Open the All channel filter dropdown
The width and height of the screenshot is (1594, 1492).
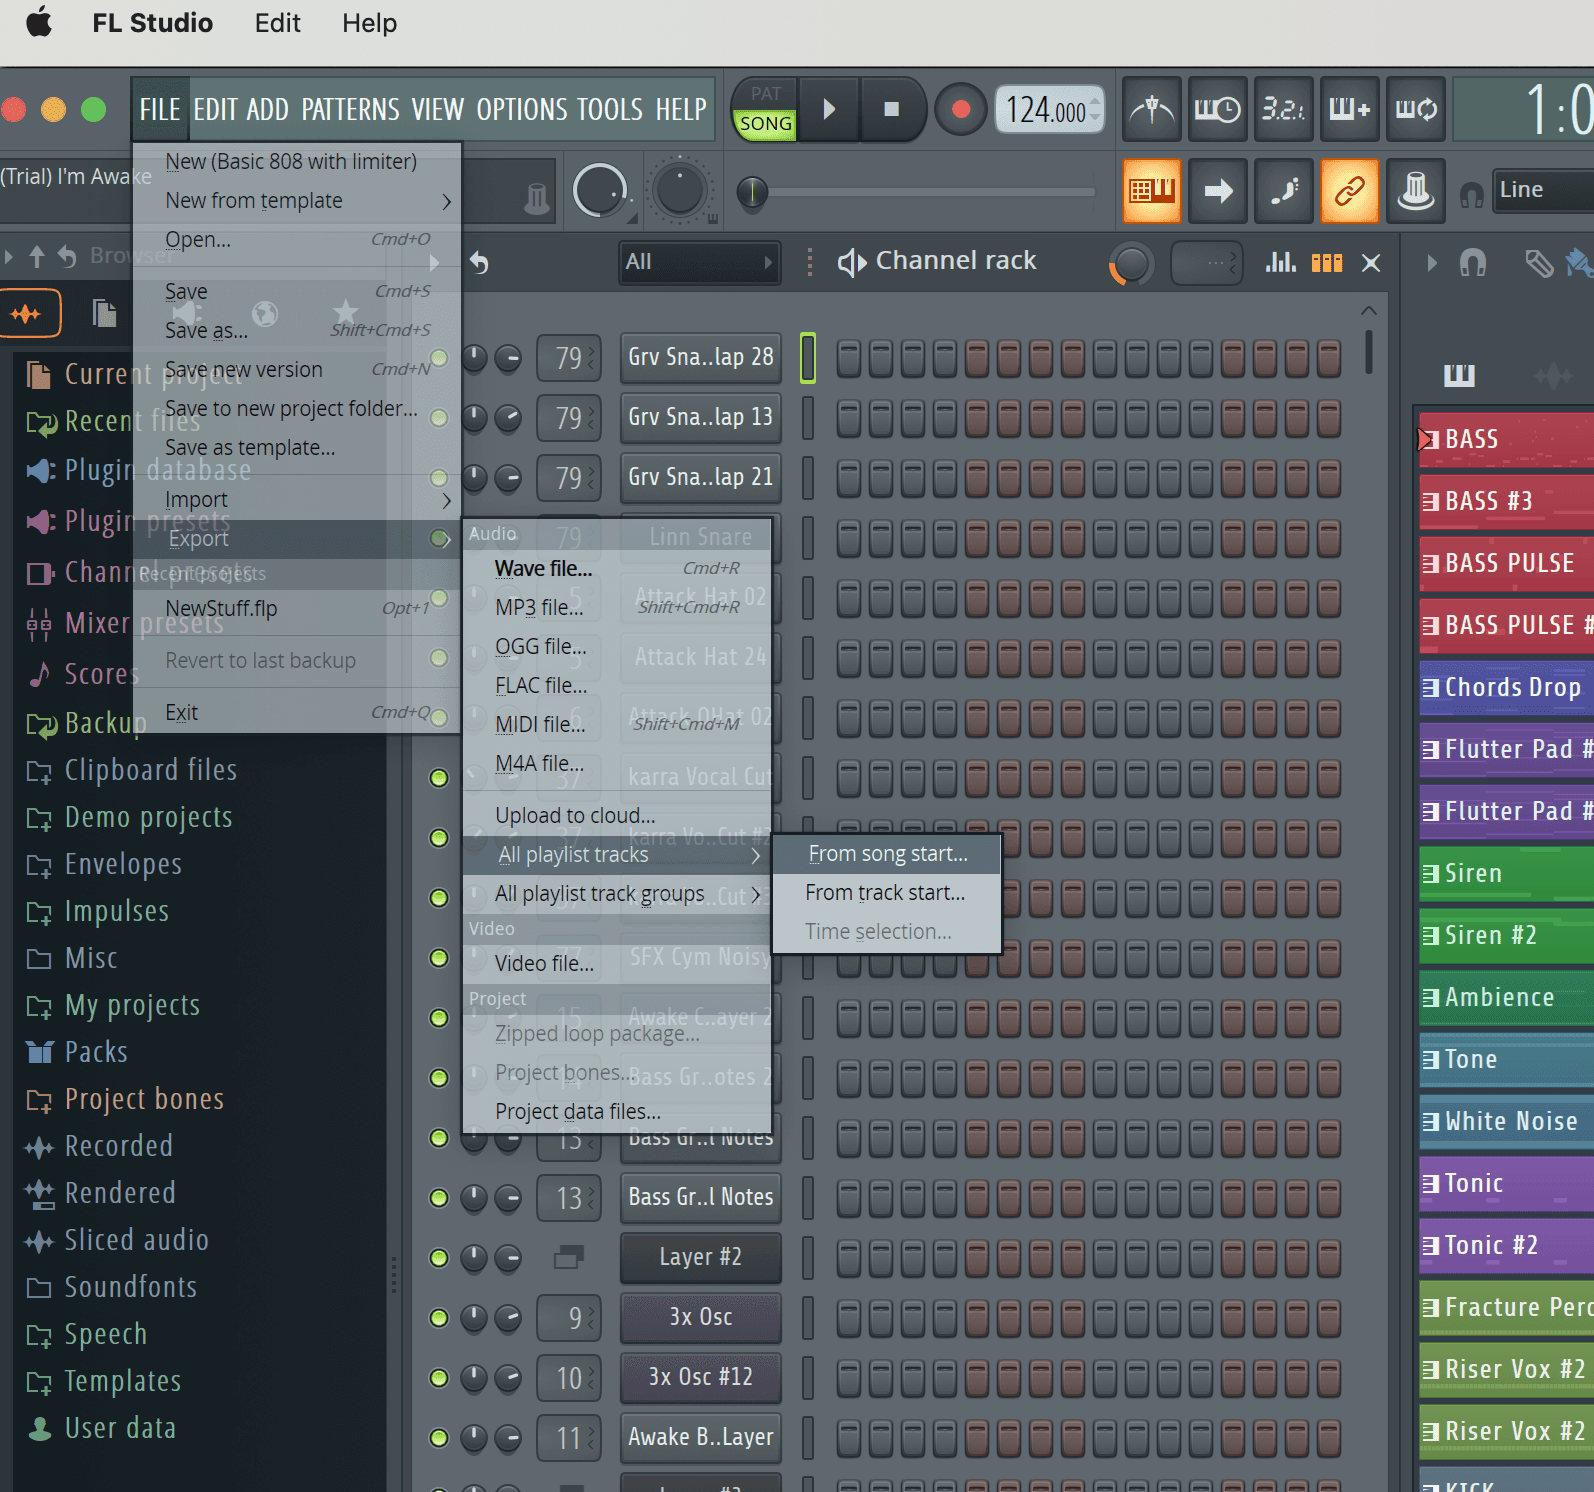(x=699, y=262)
